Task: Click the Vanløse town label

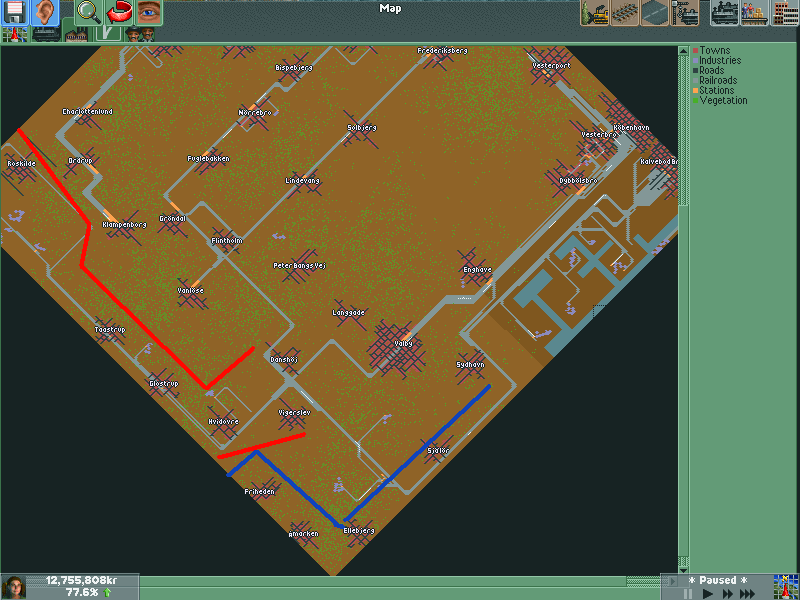Action: (190, 290)
